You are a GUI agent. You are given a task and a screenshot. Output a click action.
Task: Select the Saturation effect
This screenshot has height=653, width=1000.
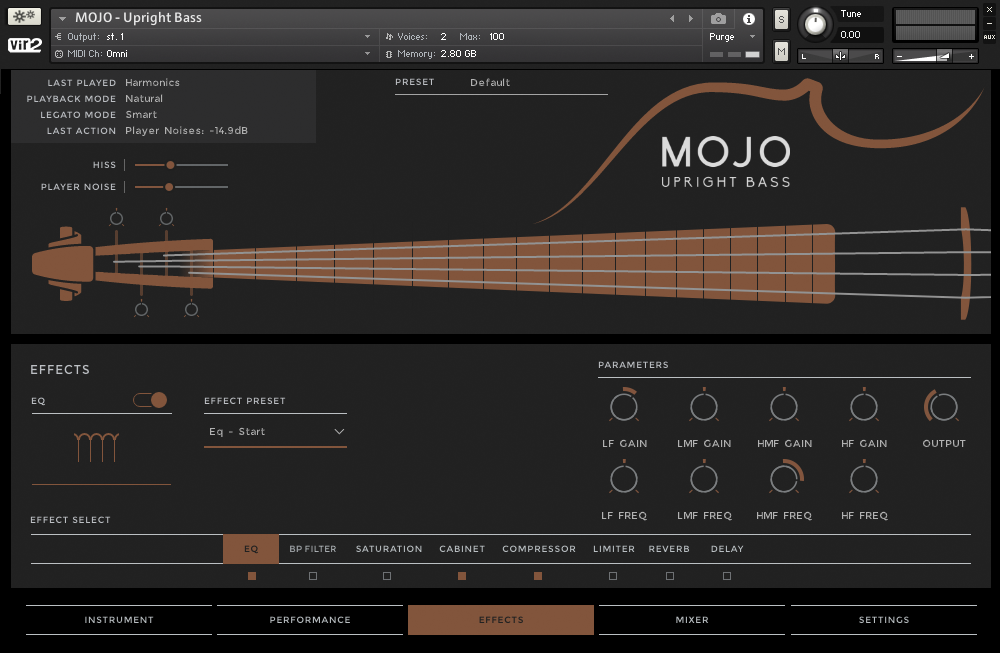(389, 549)
